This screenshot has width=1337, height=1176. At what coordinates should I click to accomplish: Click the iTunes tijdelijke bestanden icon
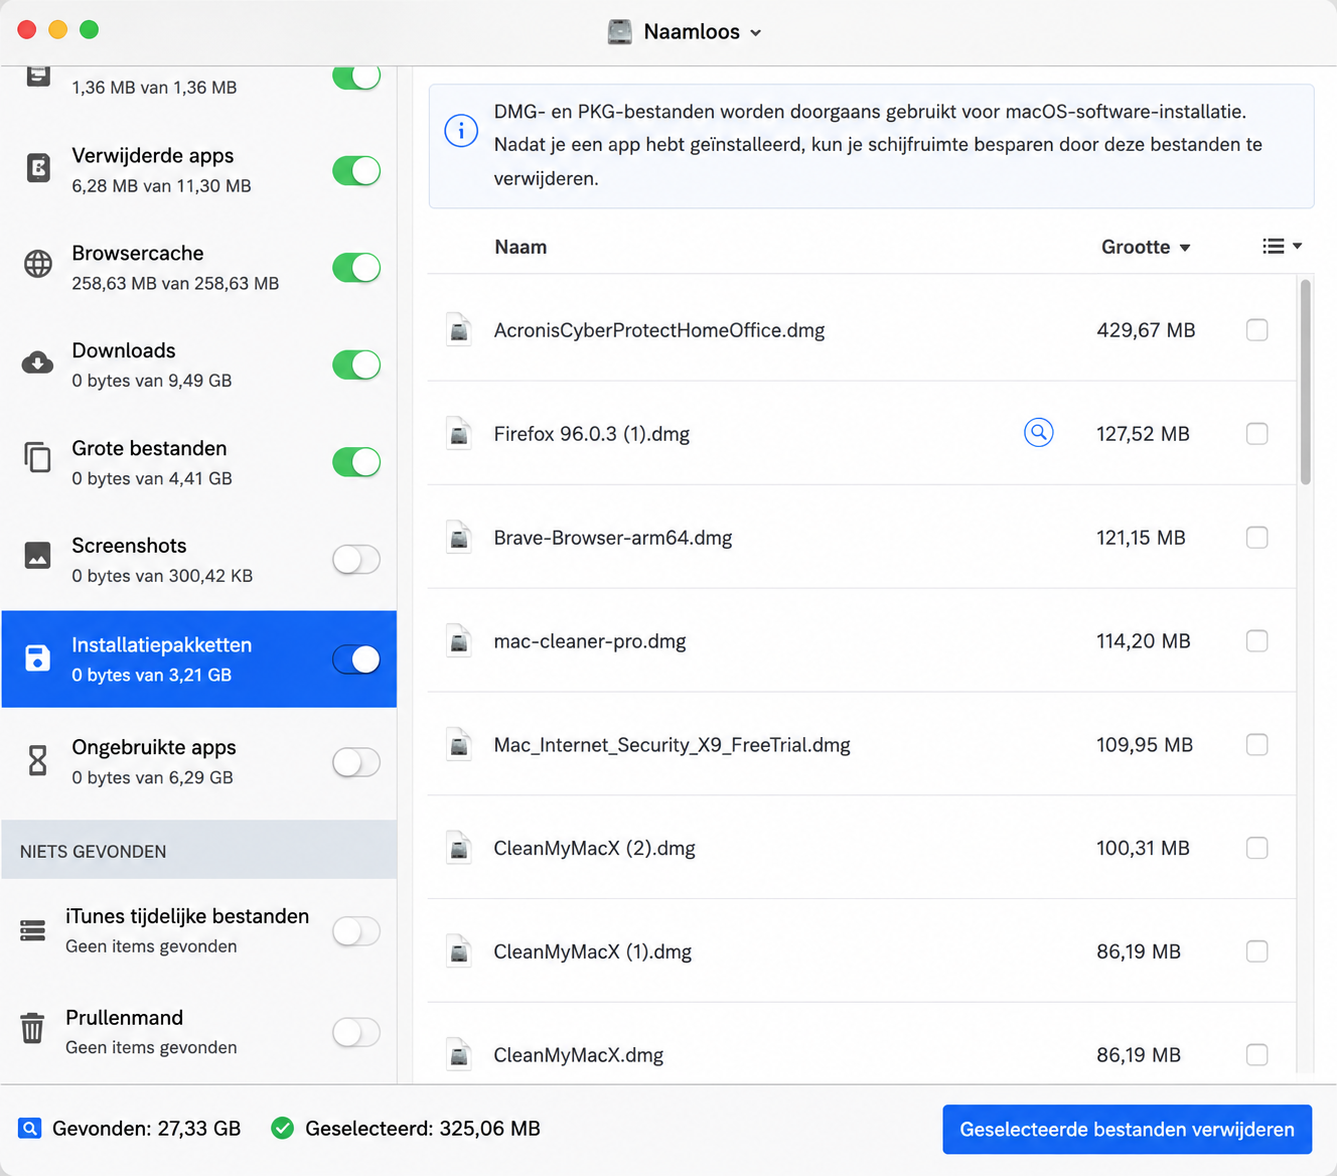click(x=33, y=931)
